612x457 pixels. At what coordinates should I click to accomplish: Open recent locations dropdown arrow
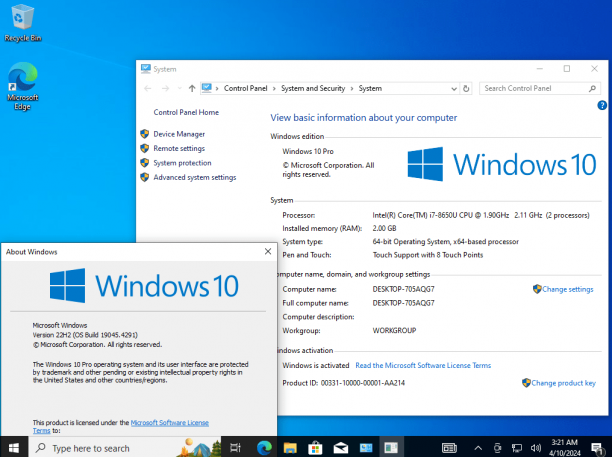(180, 89)
